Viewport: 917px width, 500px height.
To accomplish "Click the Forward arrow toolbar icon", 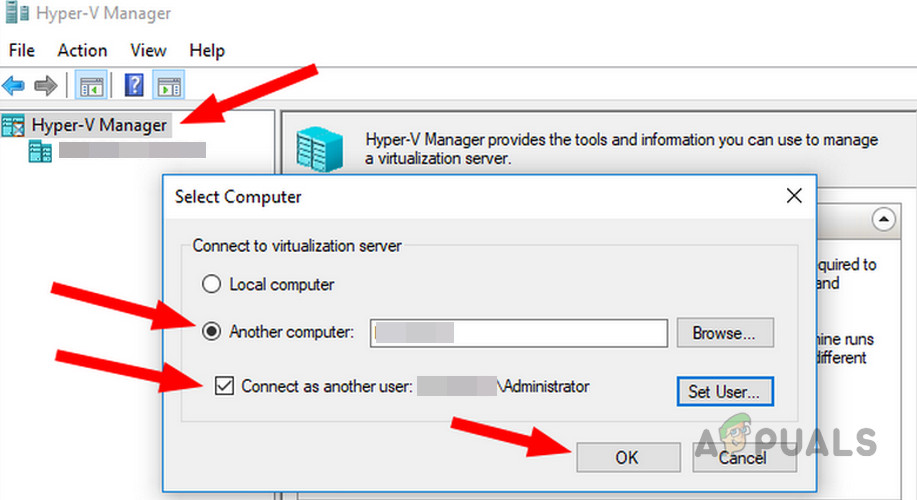I will tap(46, 86).
